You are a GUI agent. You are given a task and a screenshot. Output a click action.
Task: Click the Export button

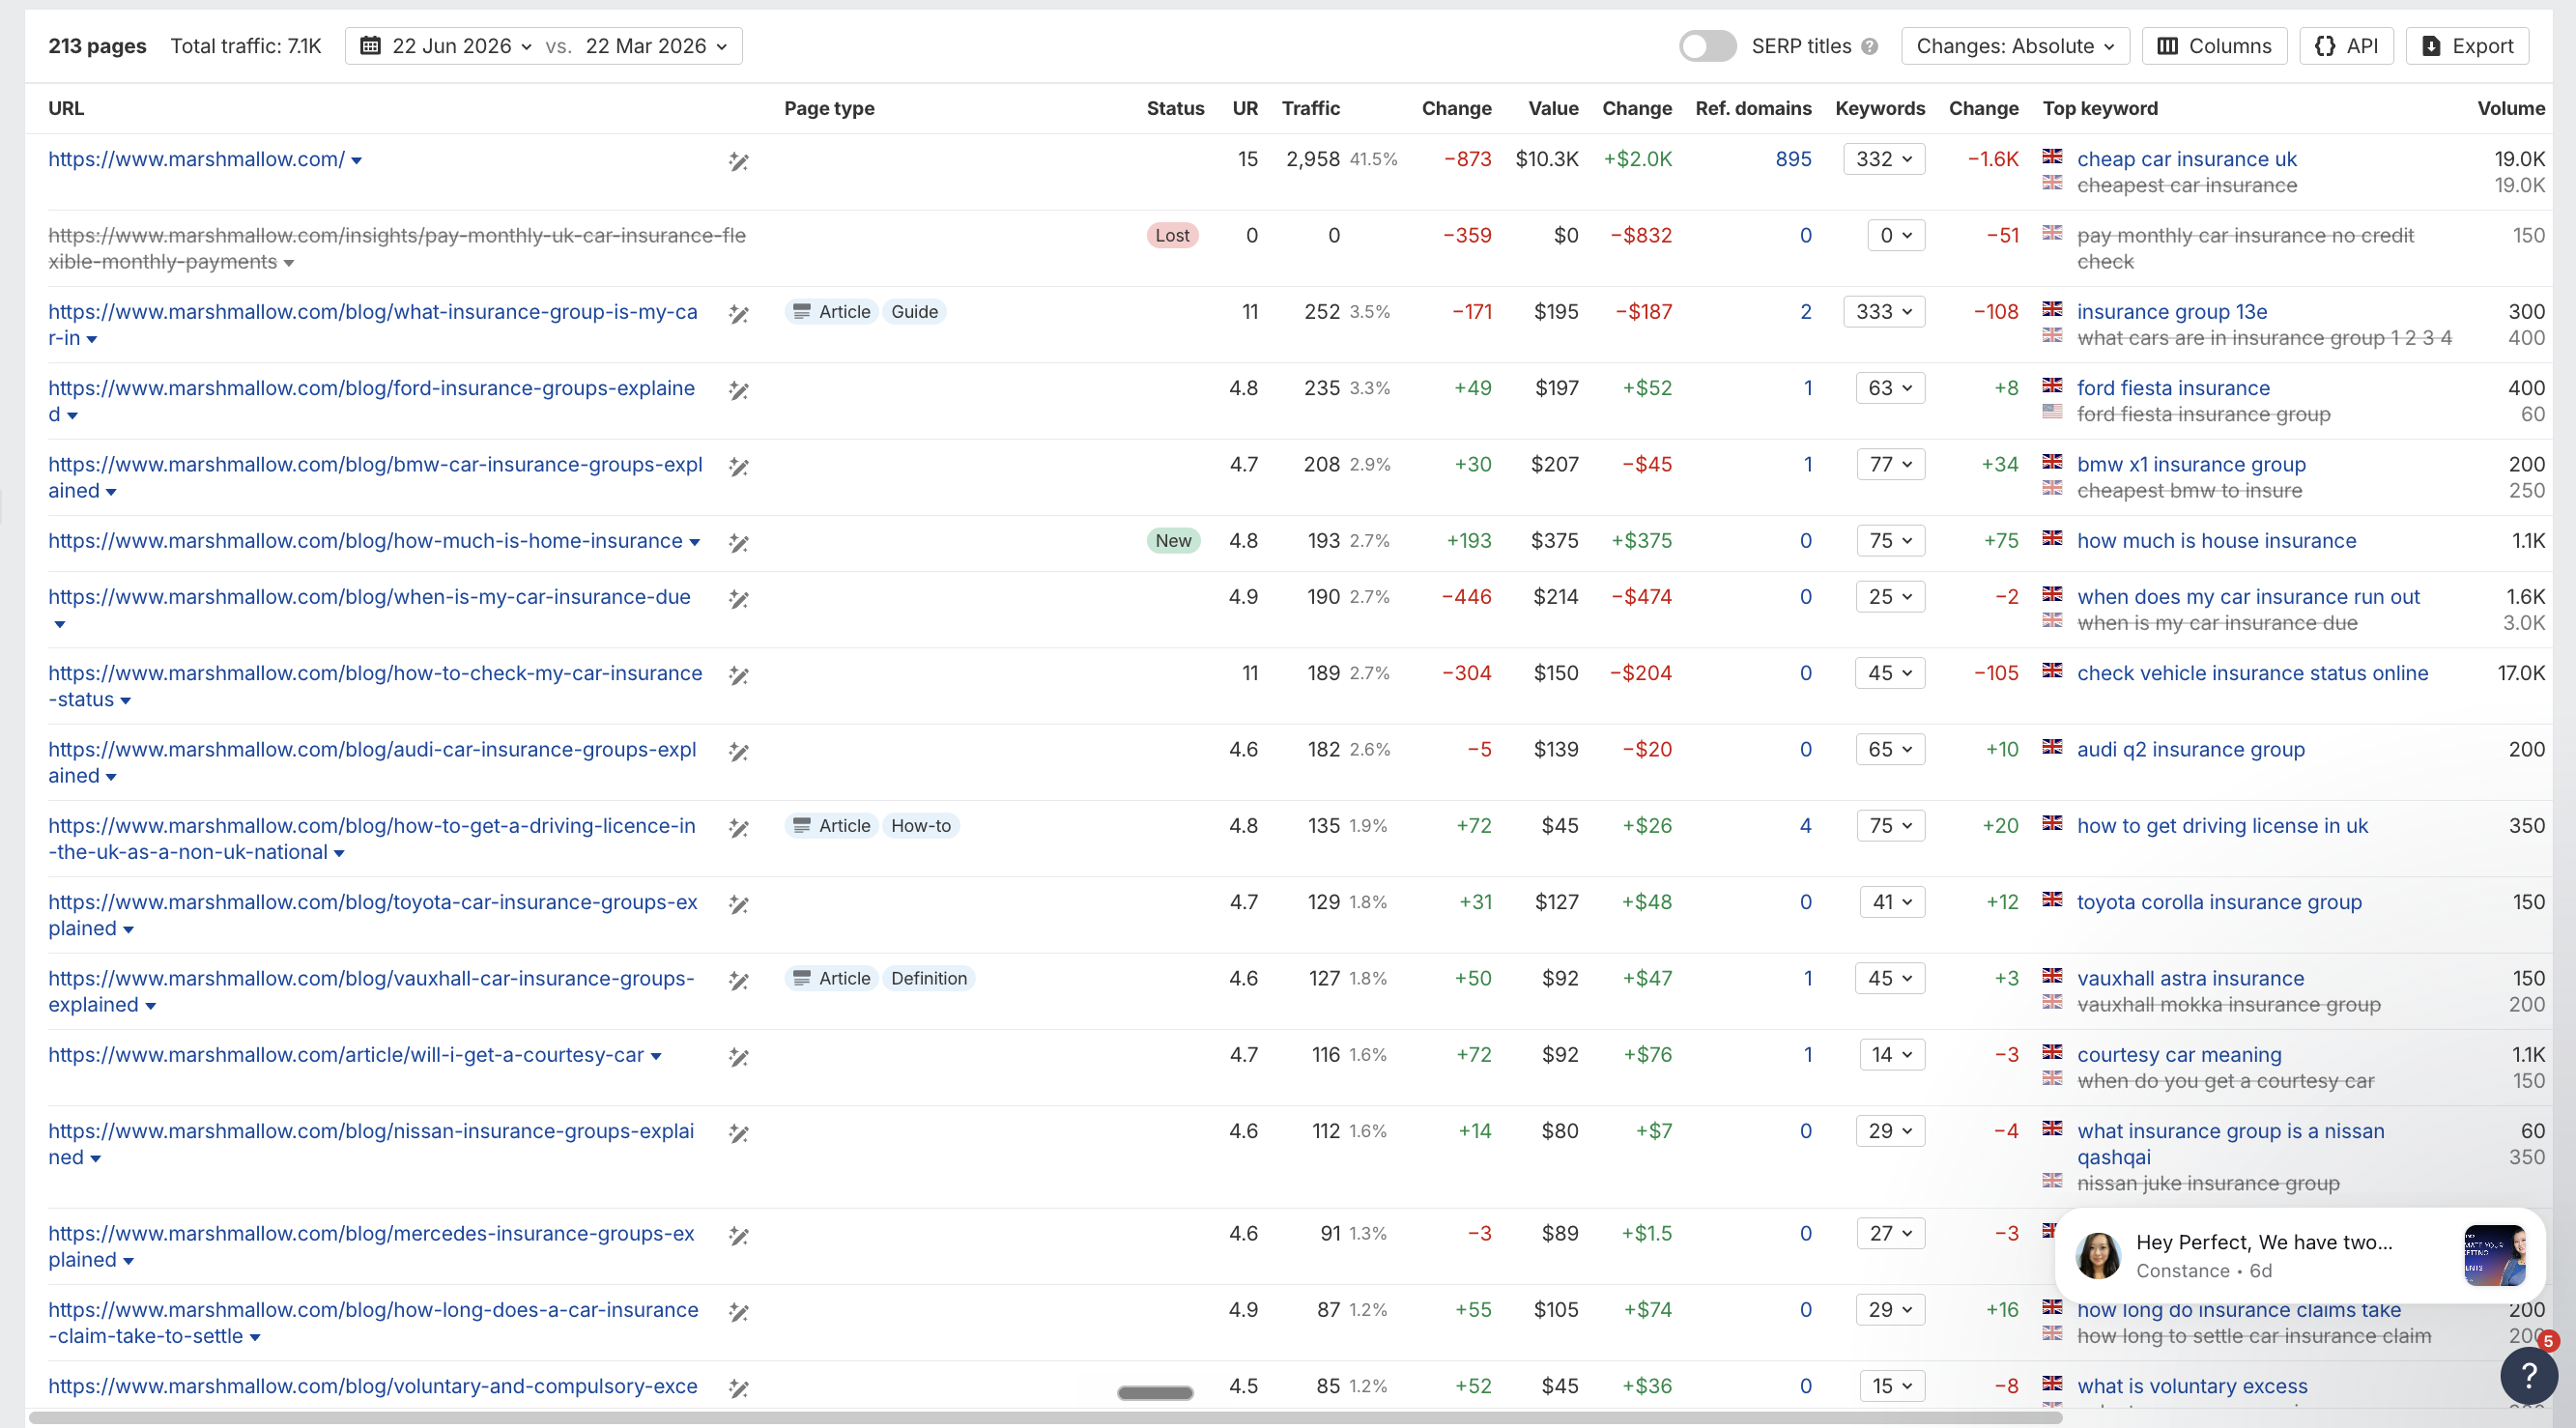tap(2467, 46)
